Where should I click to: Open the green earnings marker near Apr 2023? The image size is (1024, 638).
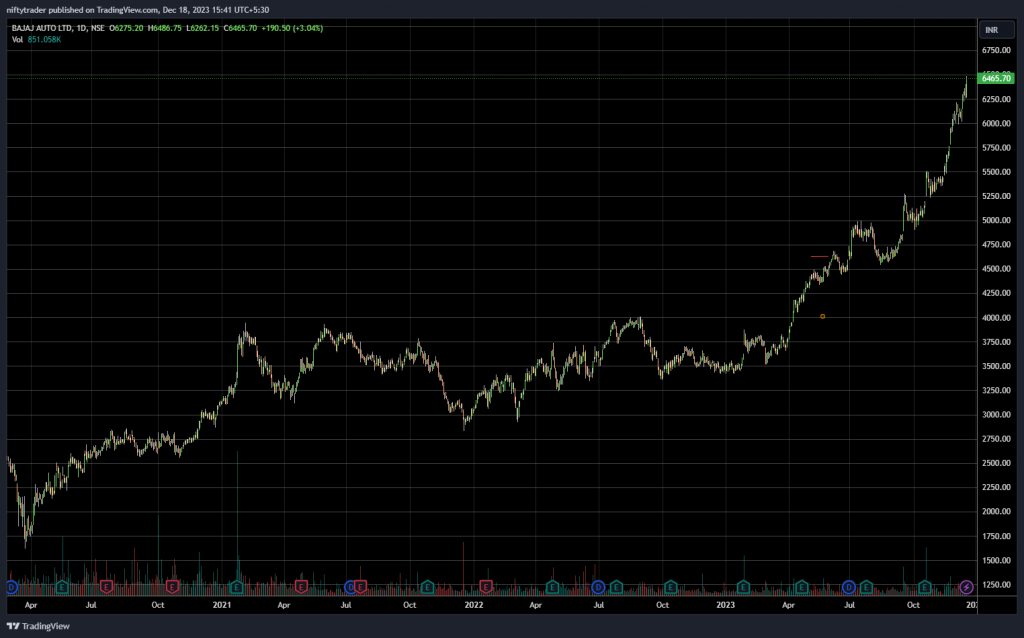(x=801, y=587)
